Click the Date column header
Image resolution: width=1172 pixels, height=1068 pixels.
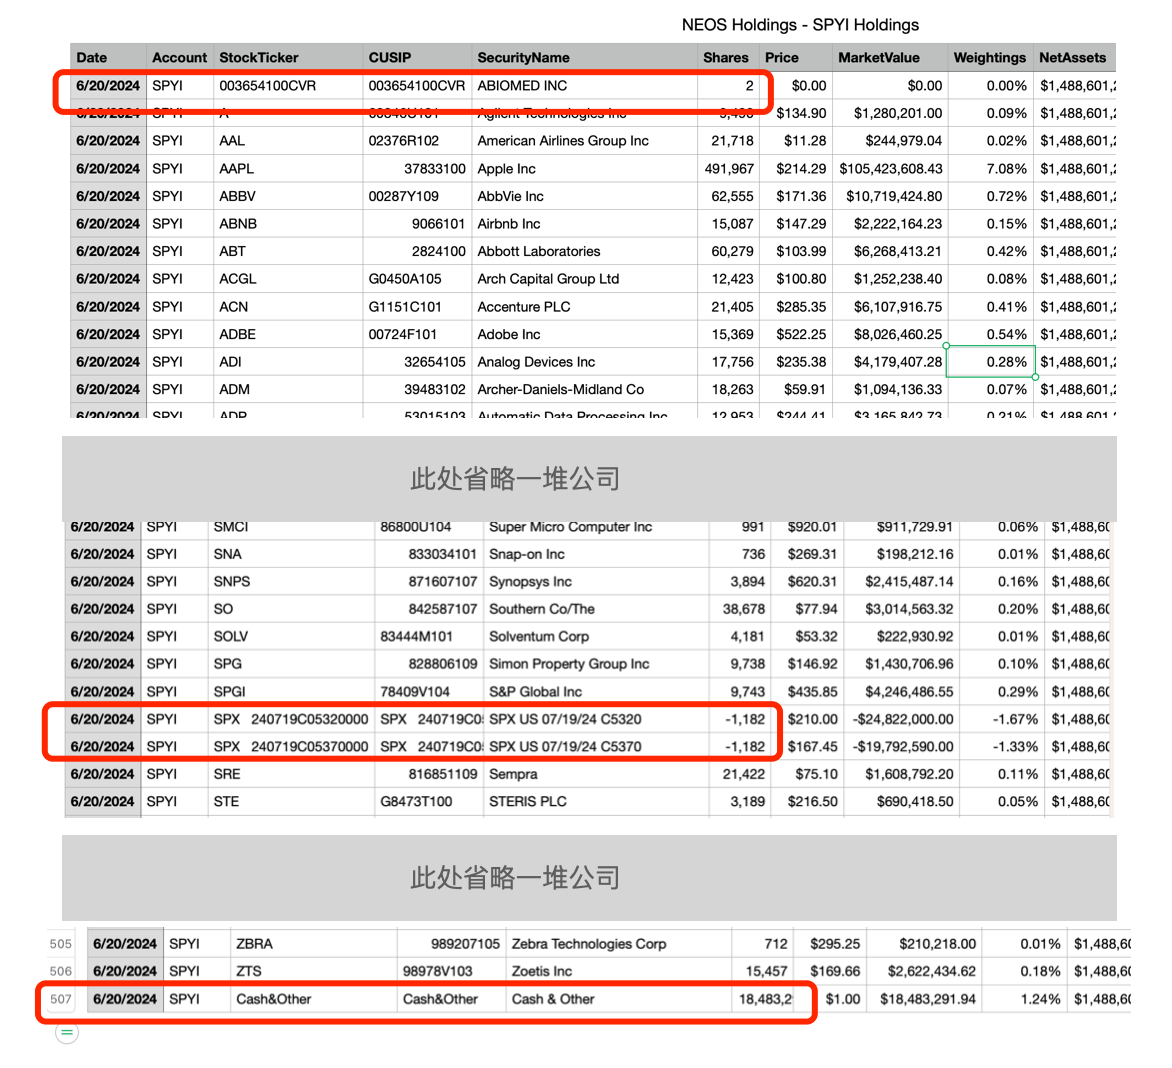108,58
